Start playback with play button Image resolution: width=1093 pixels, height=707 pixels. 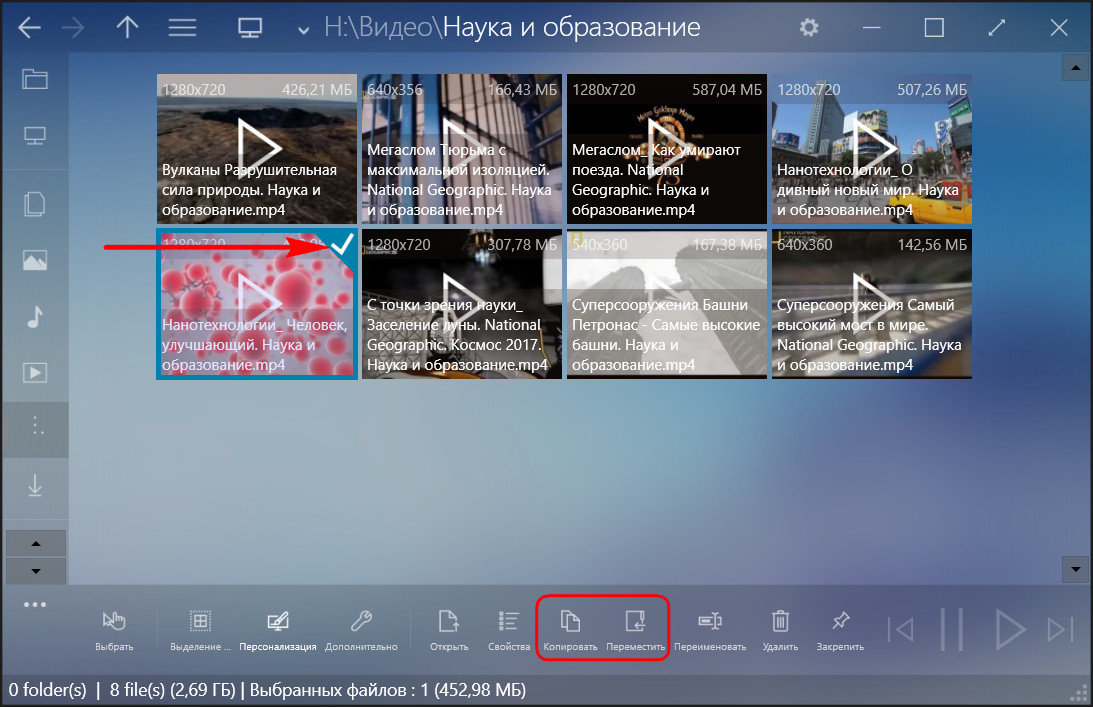1009,630
